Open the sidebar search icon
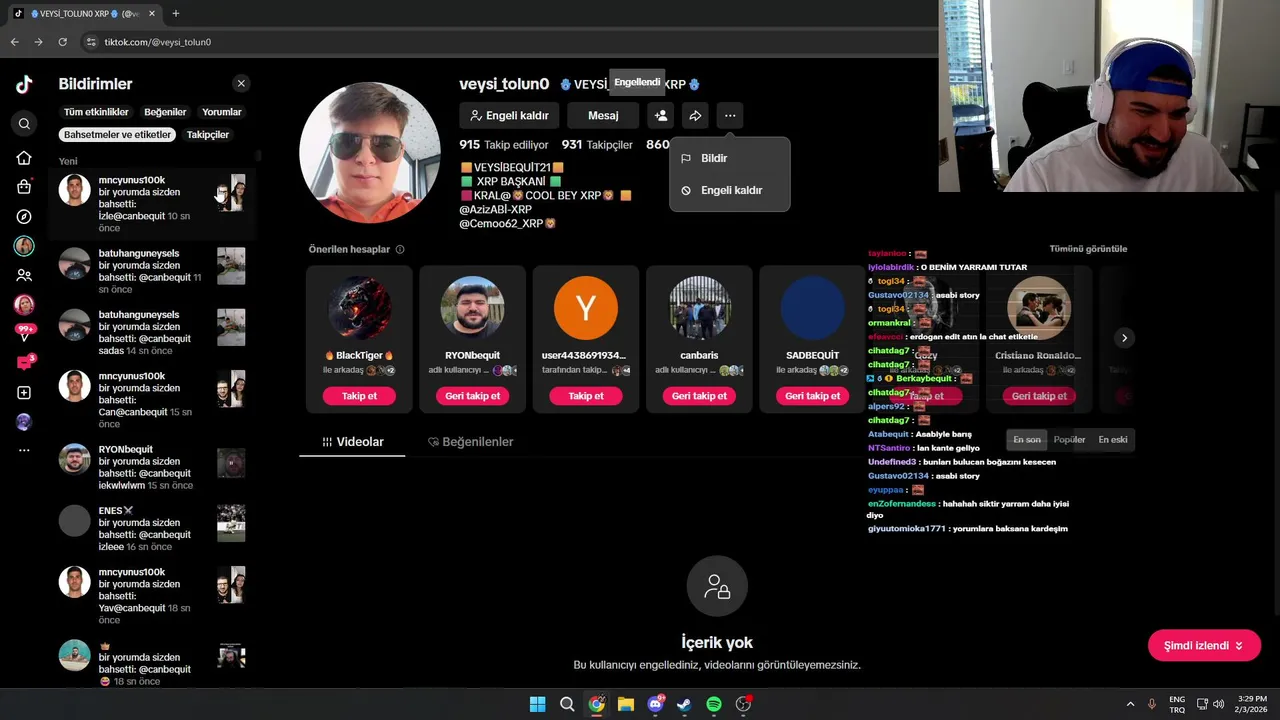This screenshot has height=720, width=1280. point(24,124)
